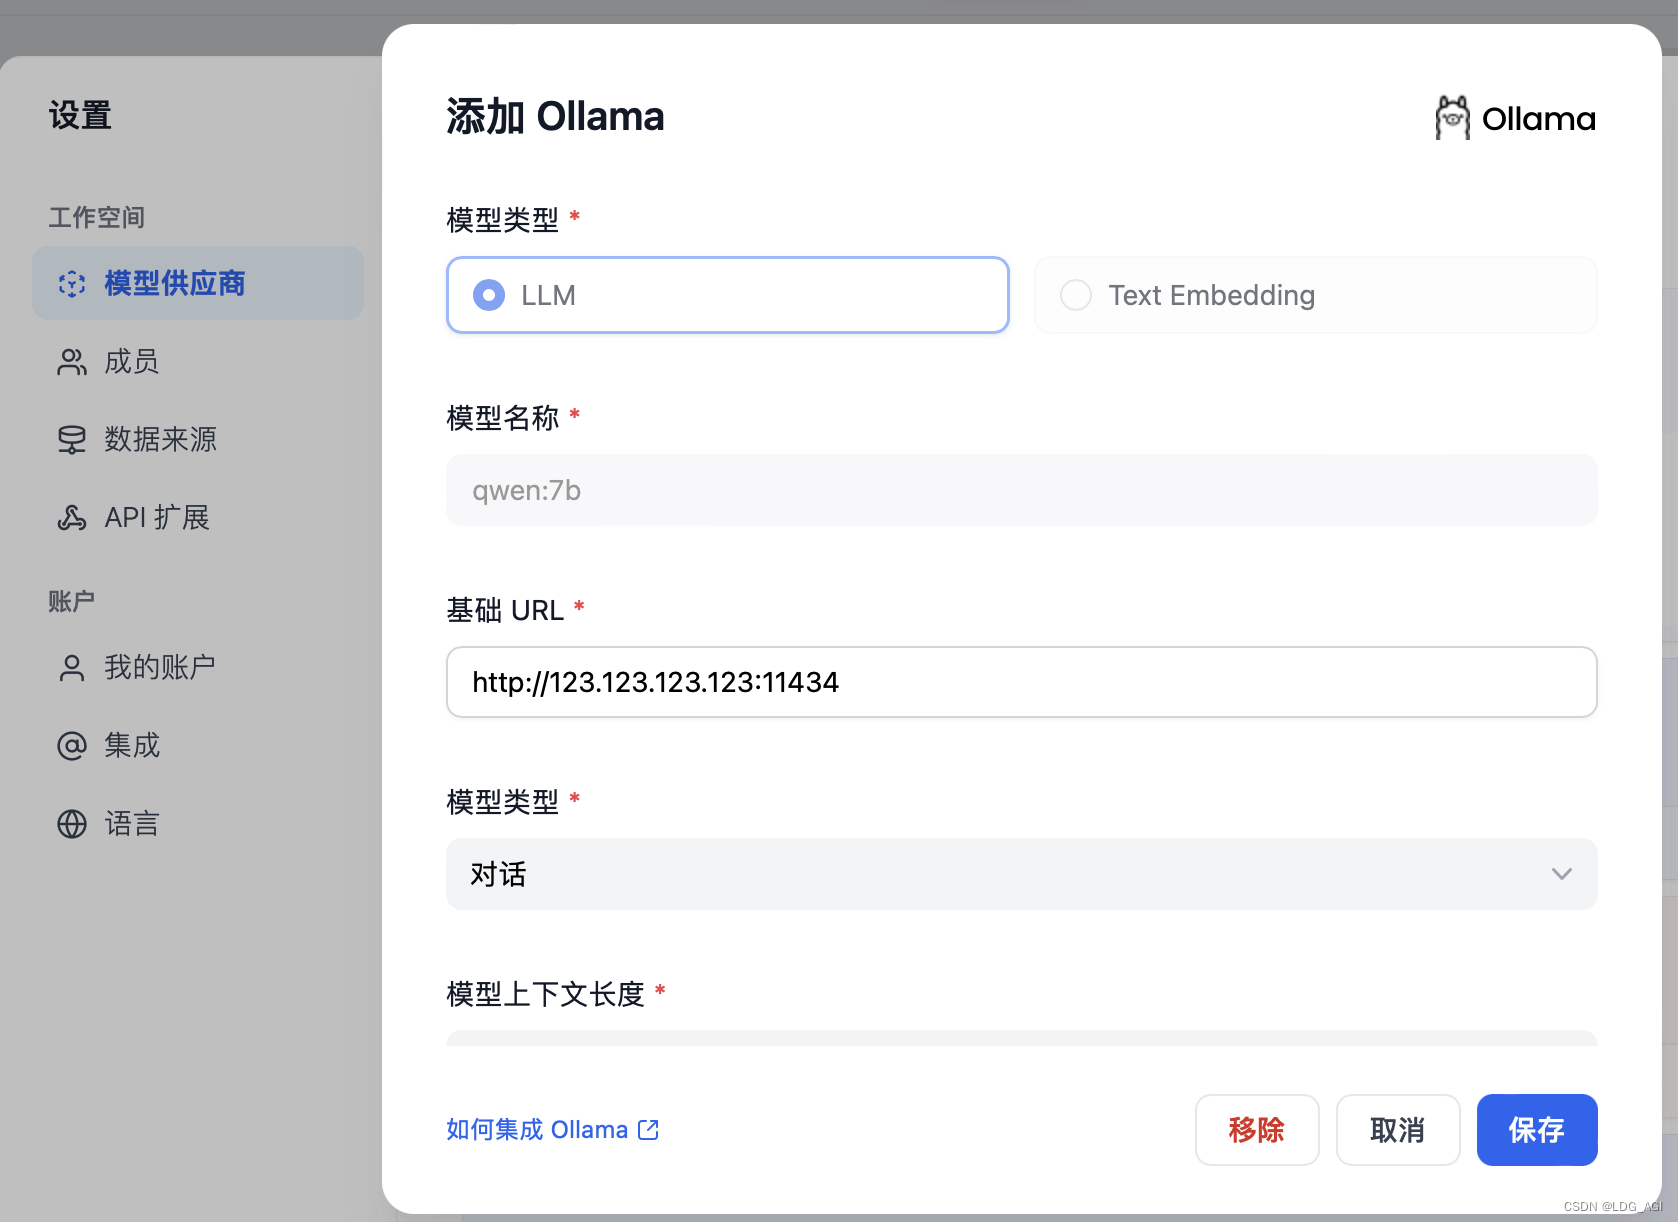Image resolution: width=1678 pixels, height=1222 pixels.
Task: Click the 基础 URL input field
Action: (1022, 682)
